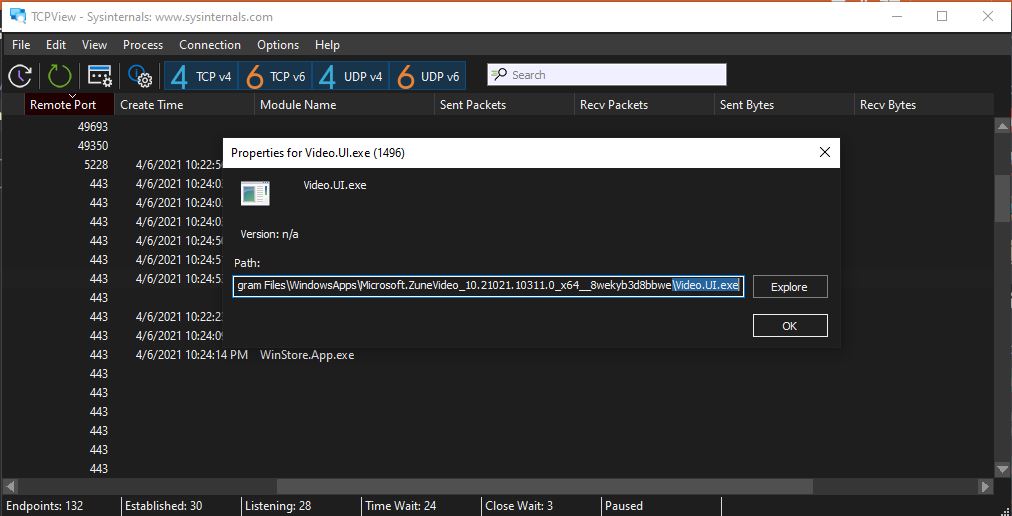
Task: Sort by Create Time column header
Action: (x=185, y=105)
